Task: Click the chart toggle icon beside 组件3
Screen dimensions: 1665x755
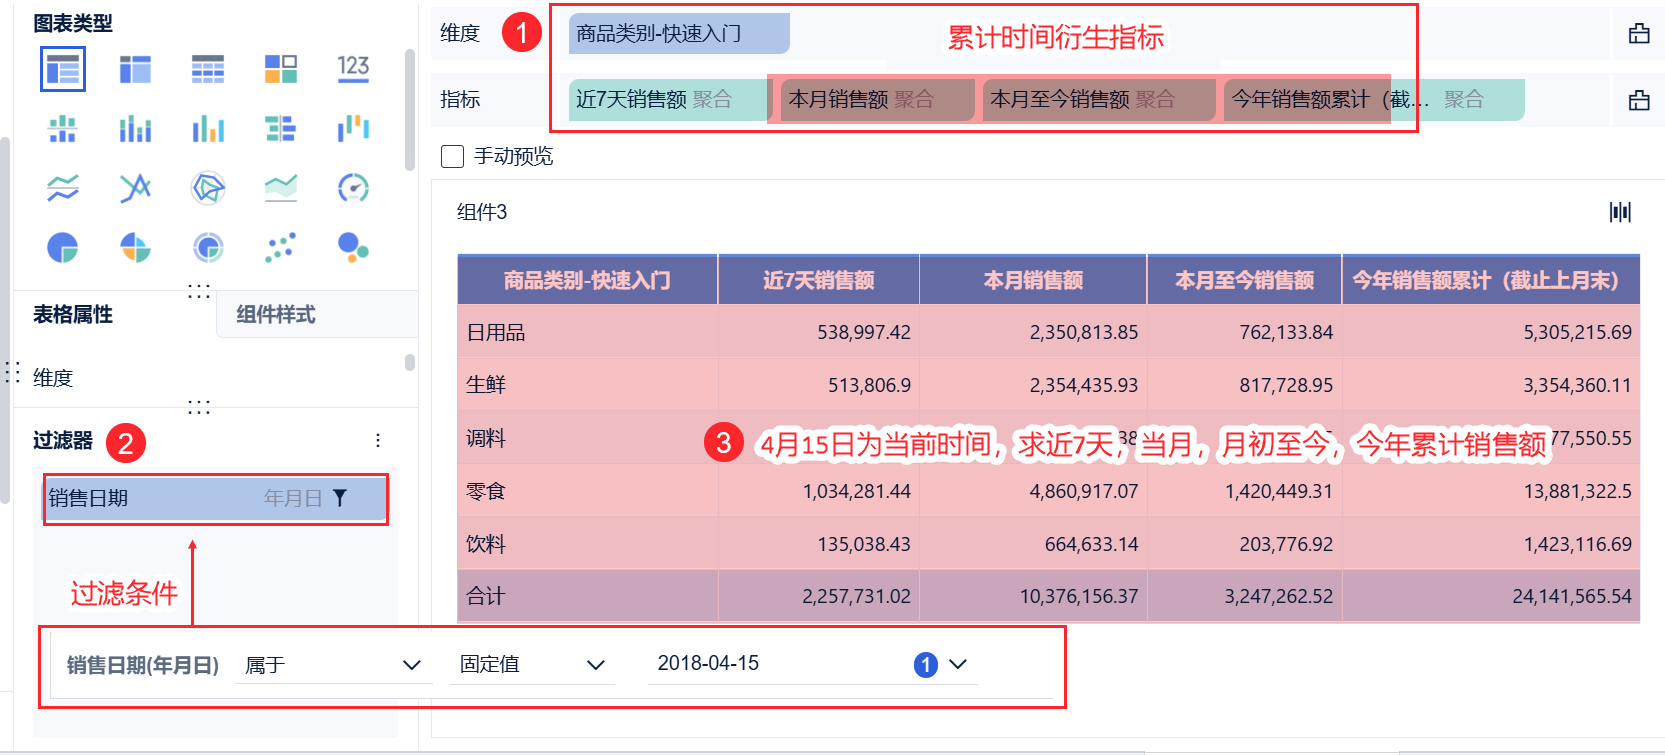Action: tap(1620, 212)
